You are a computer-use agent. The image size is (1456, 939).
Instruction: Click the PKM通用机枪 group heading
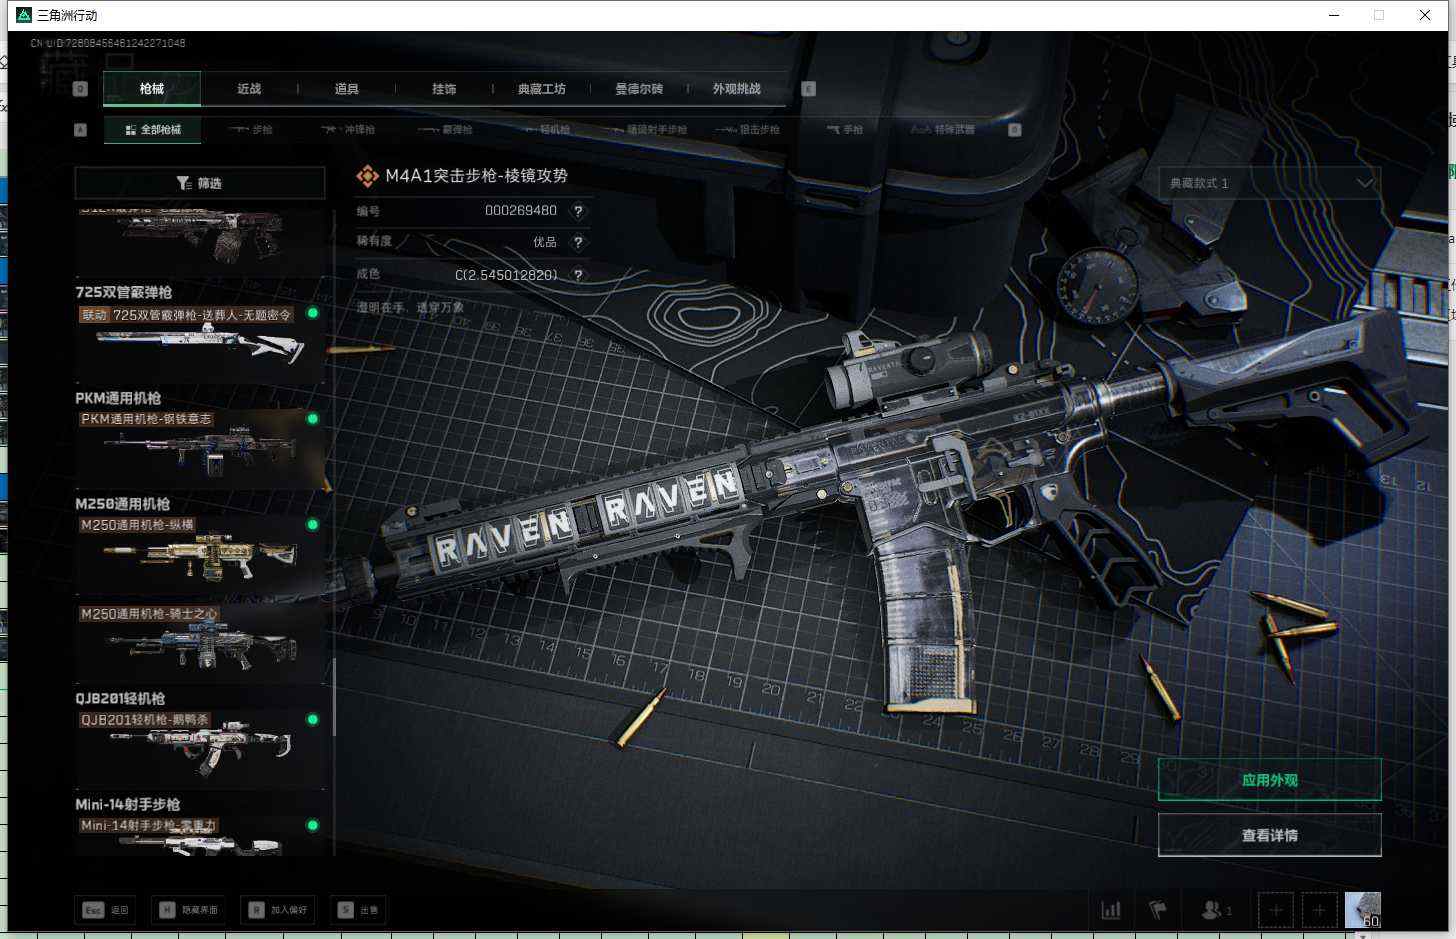click(118, 398)
